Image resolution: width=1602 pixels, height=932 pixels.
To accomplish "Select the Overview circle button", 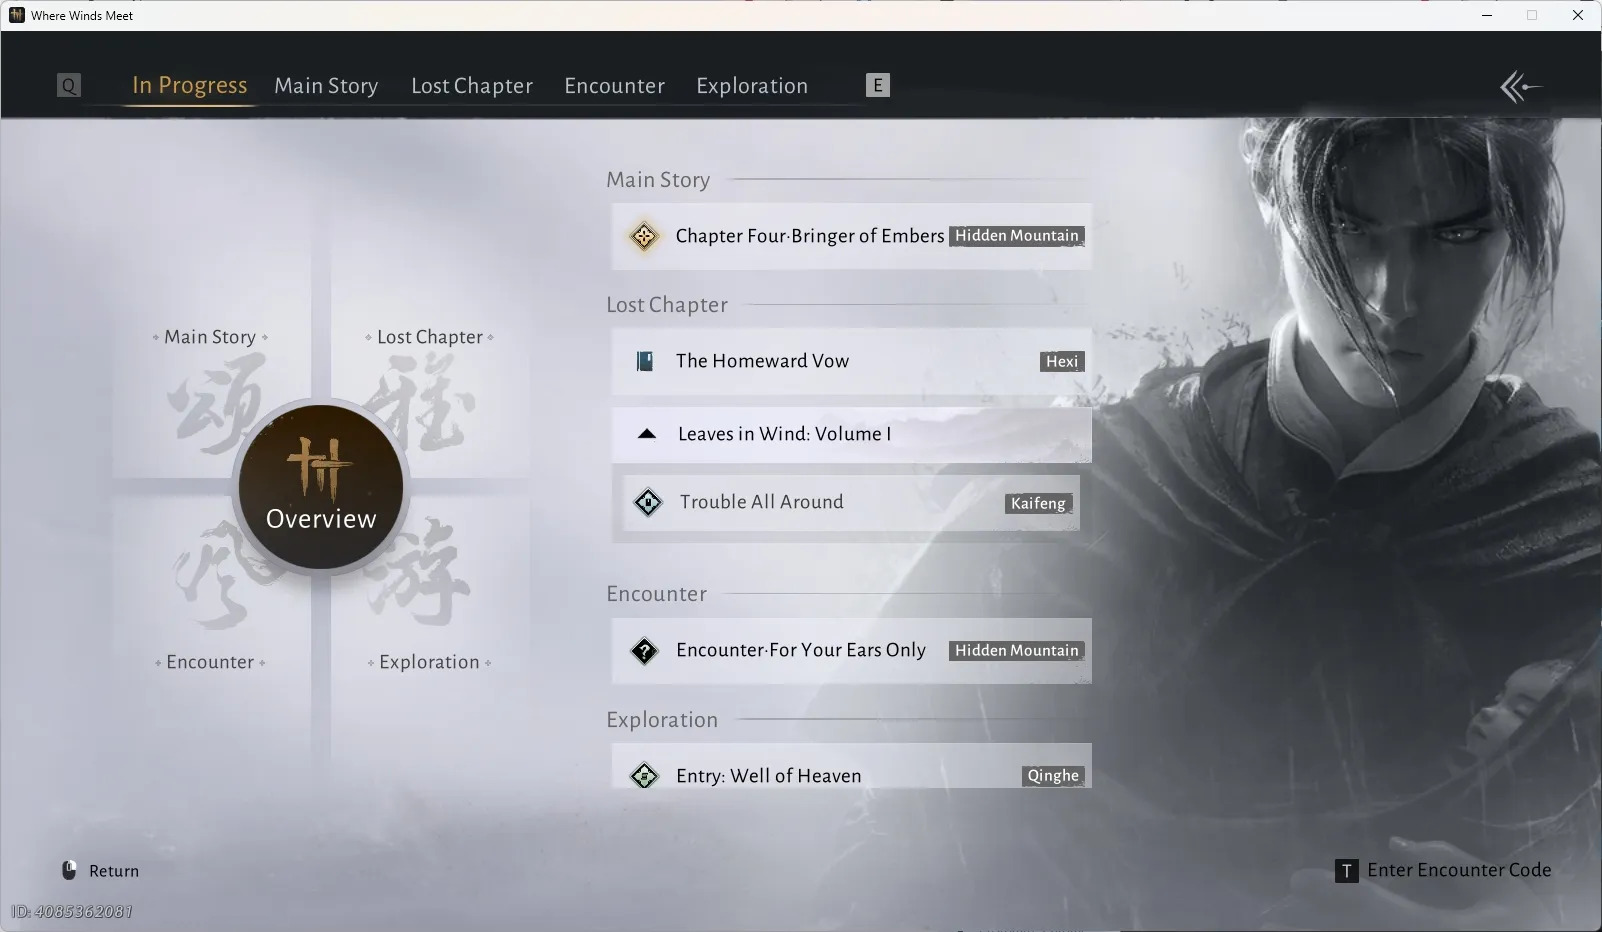I will click(x=321, y=487).
